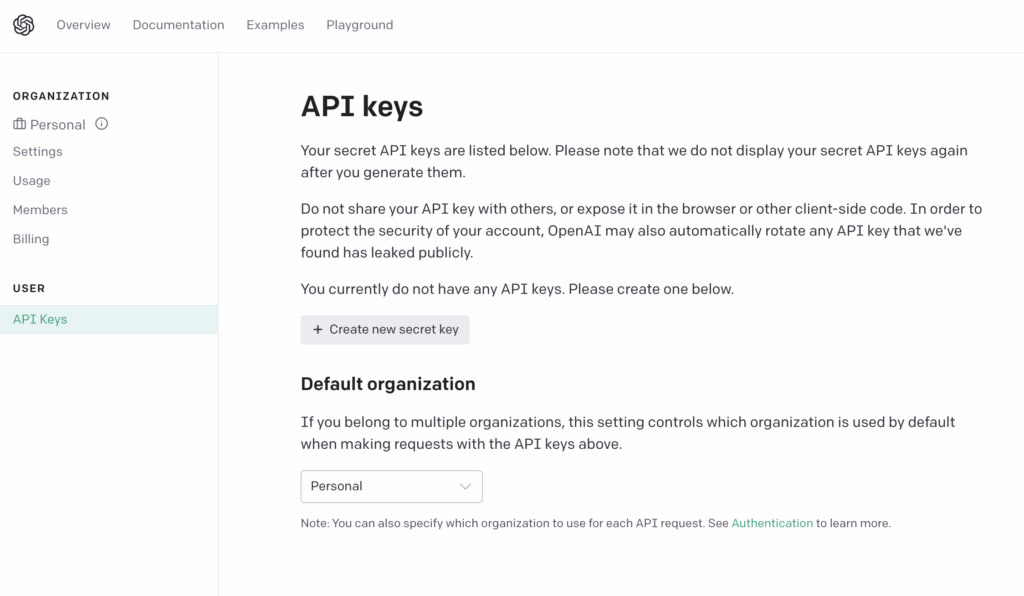Switch to the Examples section

[275, 25]
